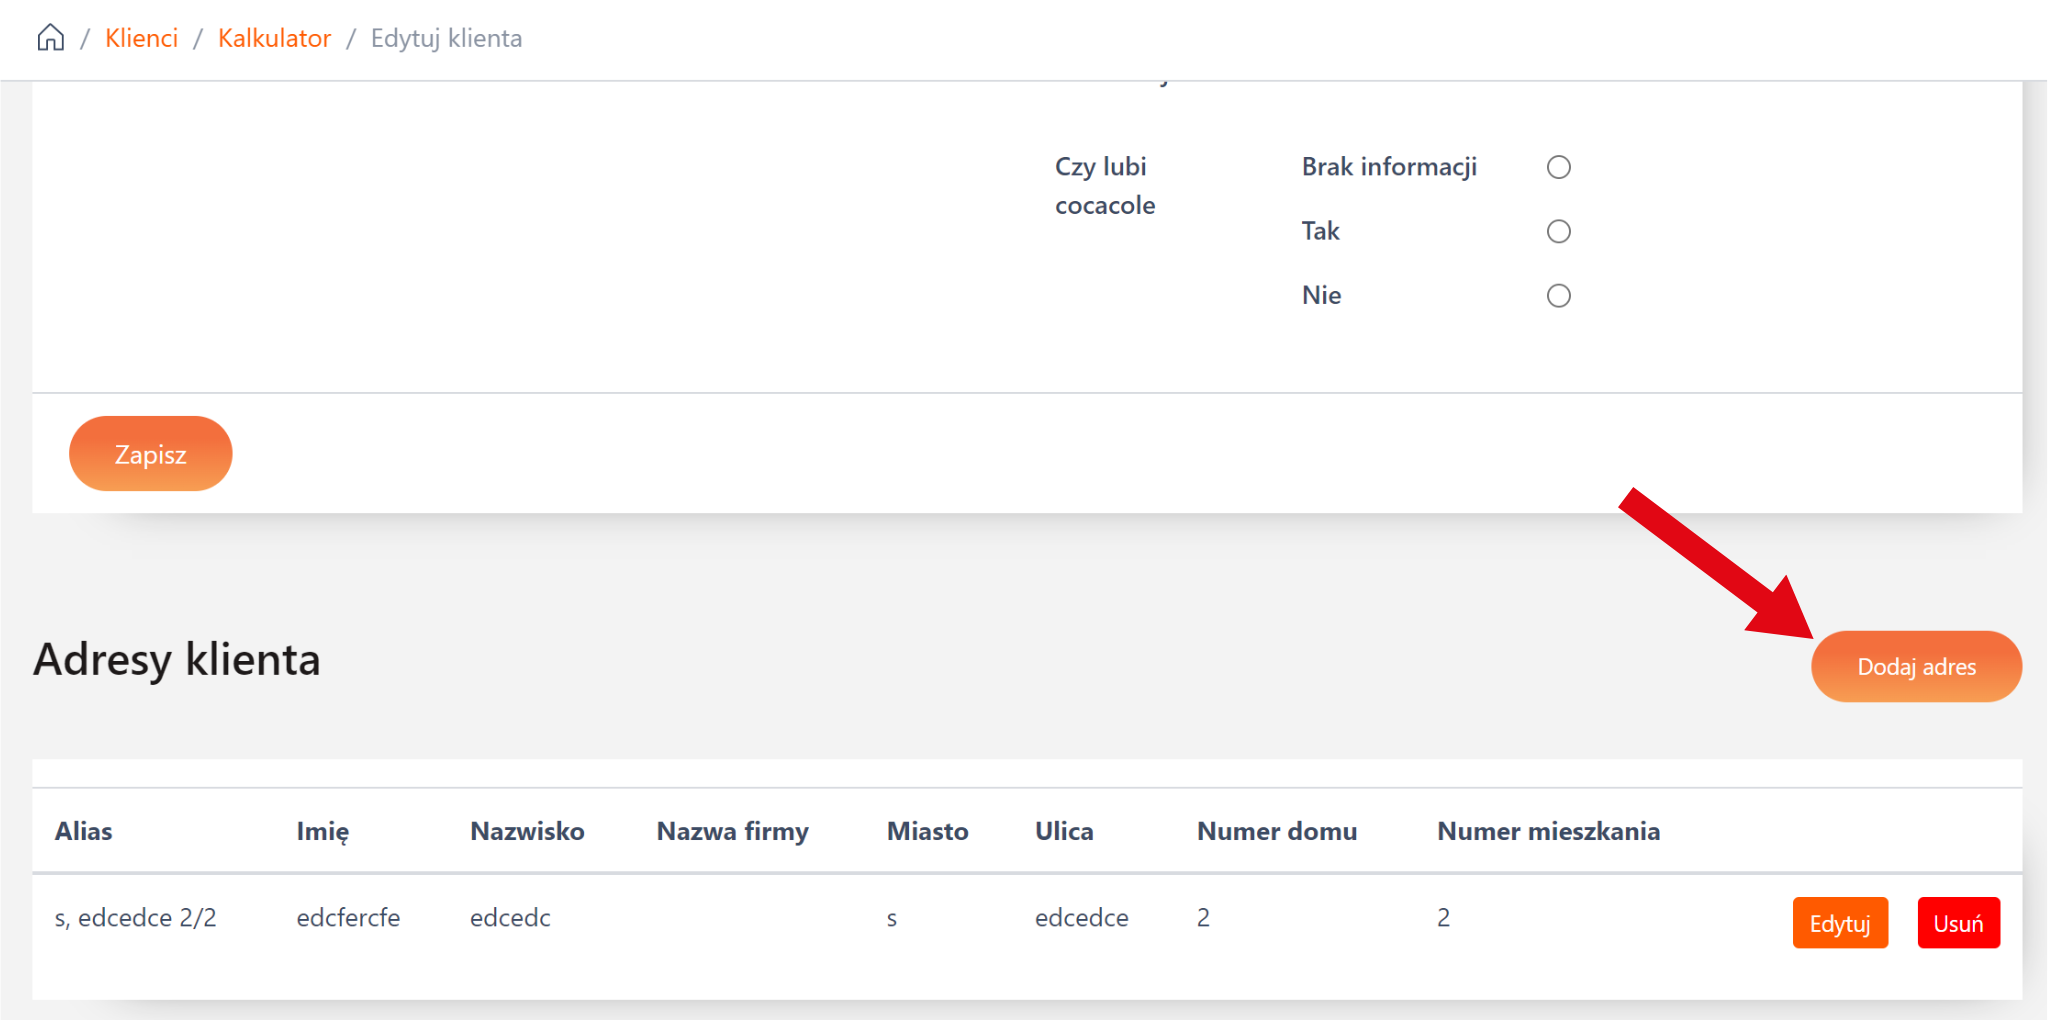Click the Ulica column header
Image resolution: width=2048 pixels, height=1020 pixels.
(1064, 831)
